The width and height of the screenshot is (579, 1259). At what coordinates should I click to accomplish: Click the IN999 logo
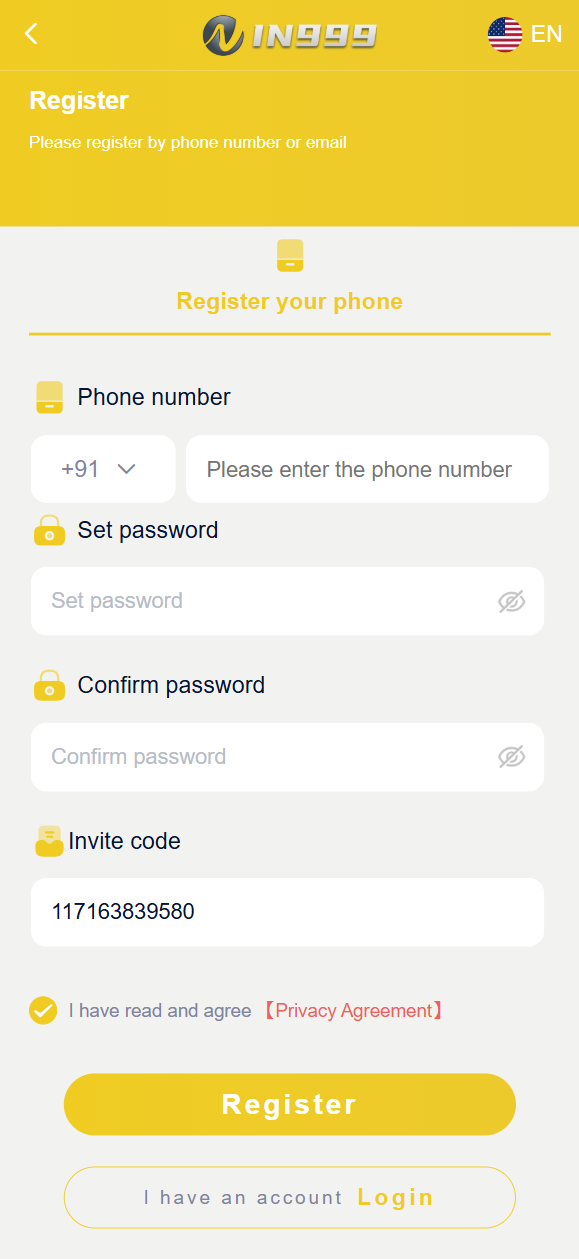(289, 33)
